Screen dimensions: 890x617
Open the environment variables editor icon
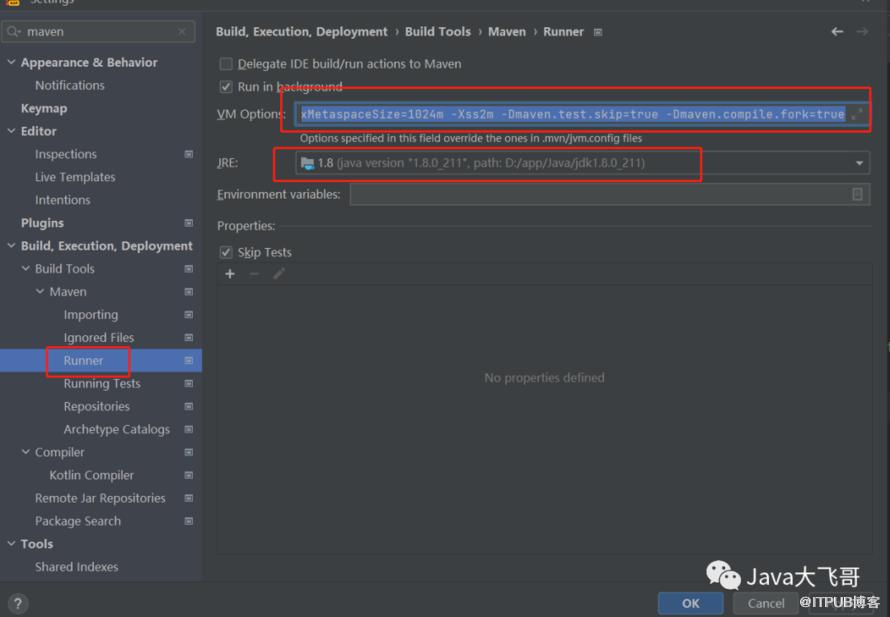(x=857, y=194)
